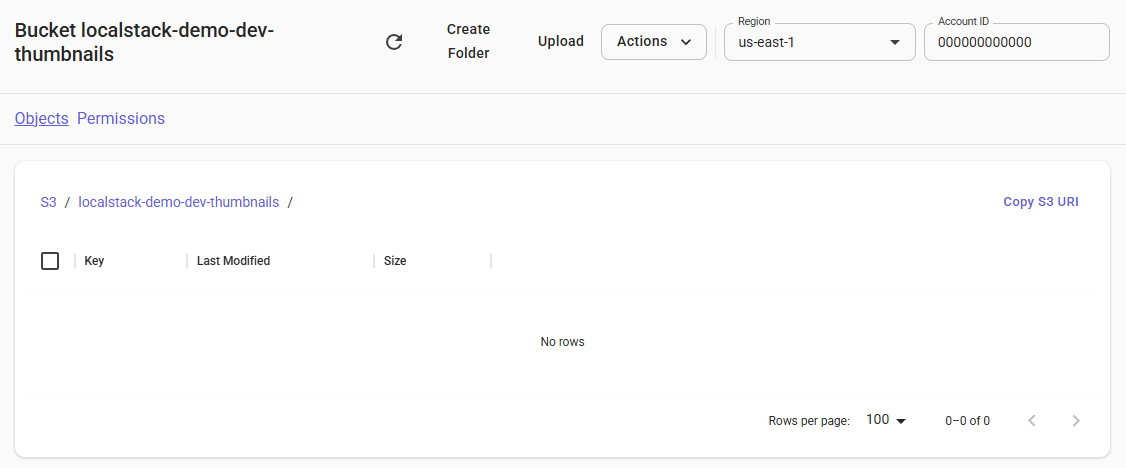Open the Actions dropdown menu
Image resolution: width=1126 pixels, height=468 pixels.
(x=653, y=42)
